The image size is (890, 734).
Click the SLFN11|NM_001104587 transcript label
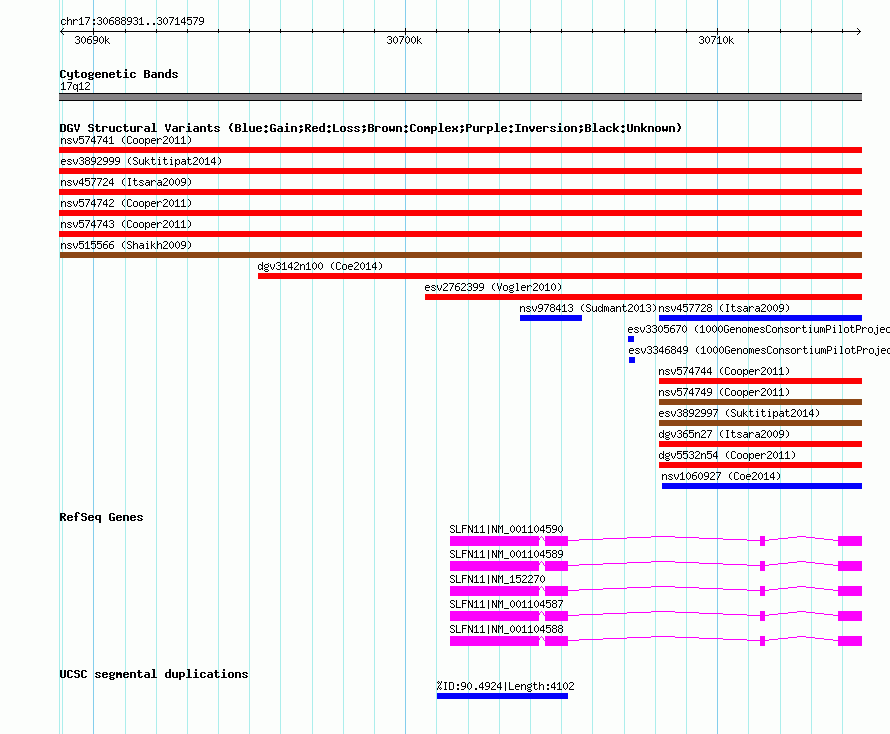coord(506,604)
